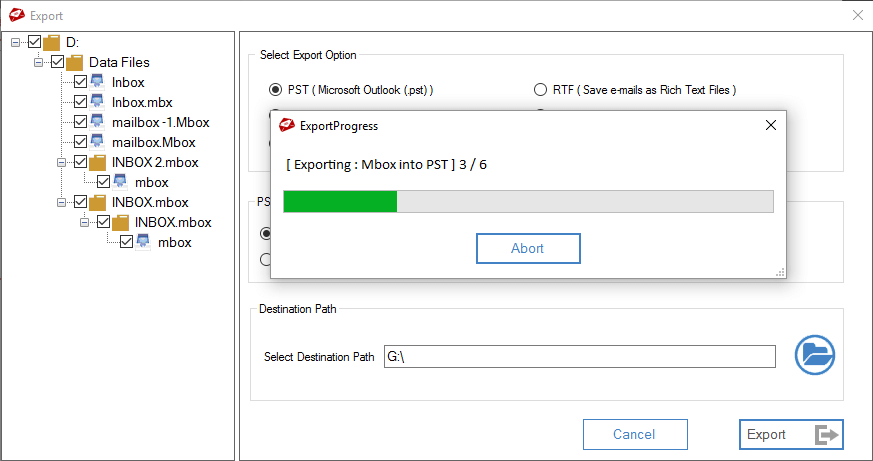This screenshot has width=873, height=461.
Task: Click the arrow icon on the Export button
Action: point(827,434)
